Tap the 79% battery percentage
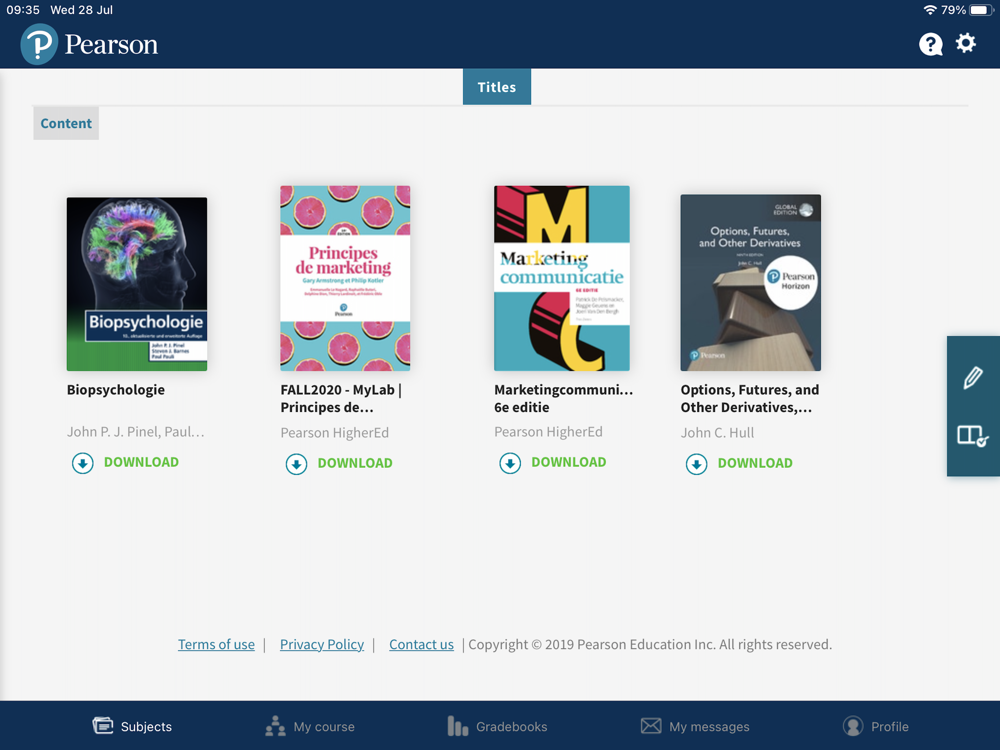Viewport: 1000px width, 750px height. pyautogui.click(x=953, y=10)
